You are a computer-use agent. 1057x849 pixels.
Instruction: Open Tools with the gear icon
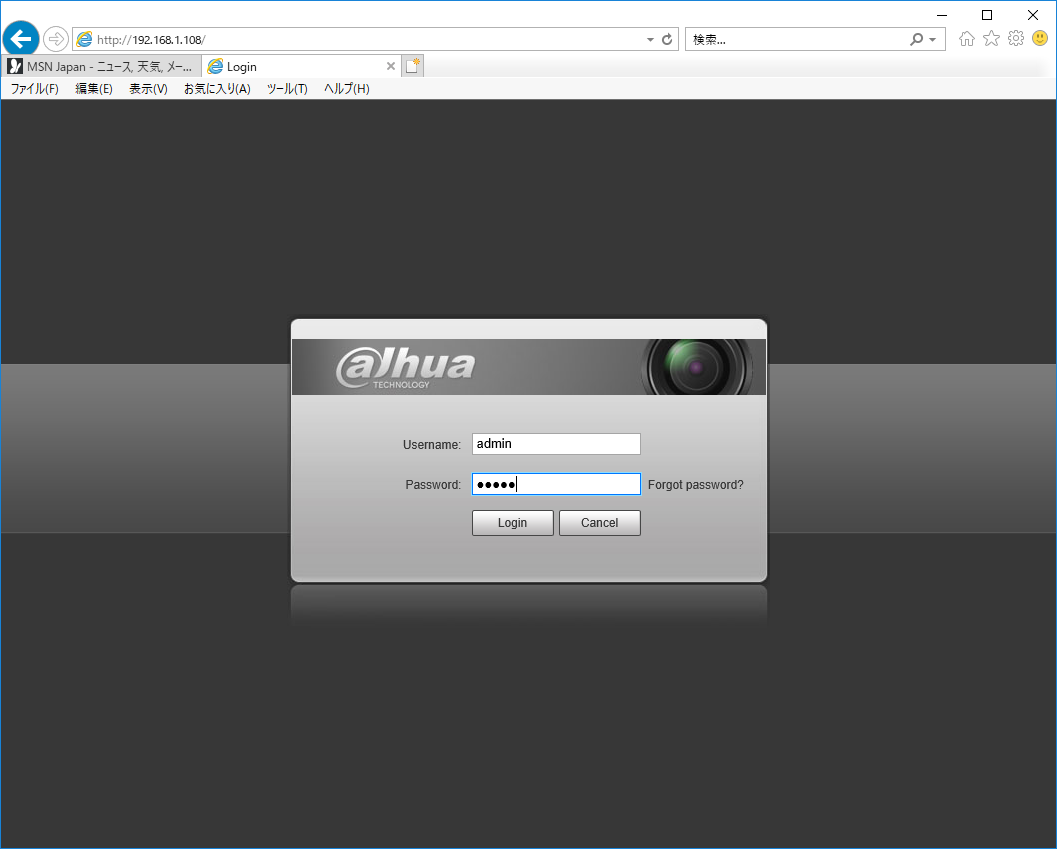point(1016,38)
